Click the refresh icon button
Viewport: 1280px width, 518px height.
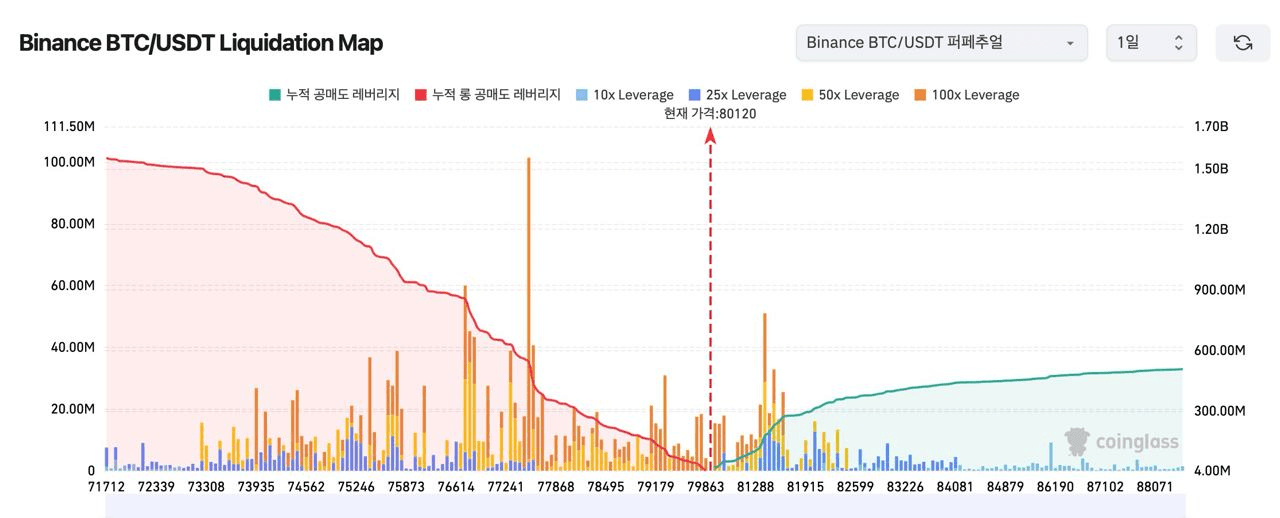[x=1242, y=43]
